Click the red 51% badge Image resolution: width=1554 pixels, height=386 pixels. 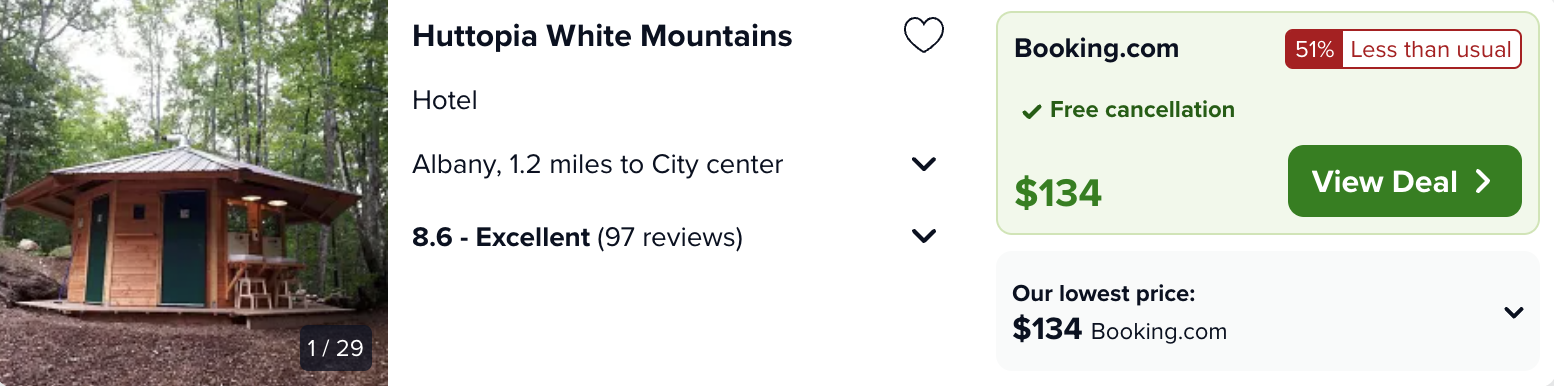[1314, 49]
